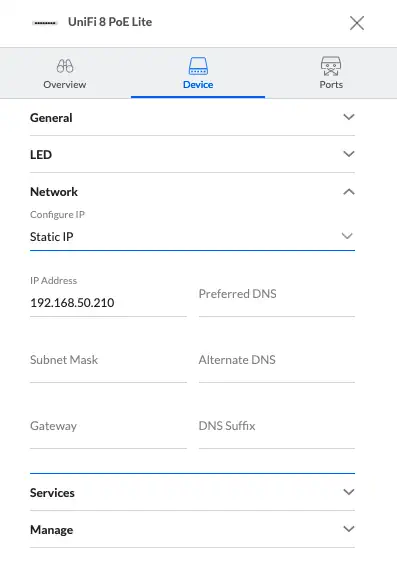
Task: Click the switch device thumbnail in the header
Action: (x=45, y=23)
